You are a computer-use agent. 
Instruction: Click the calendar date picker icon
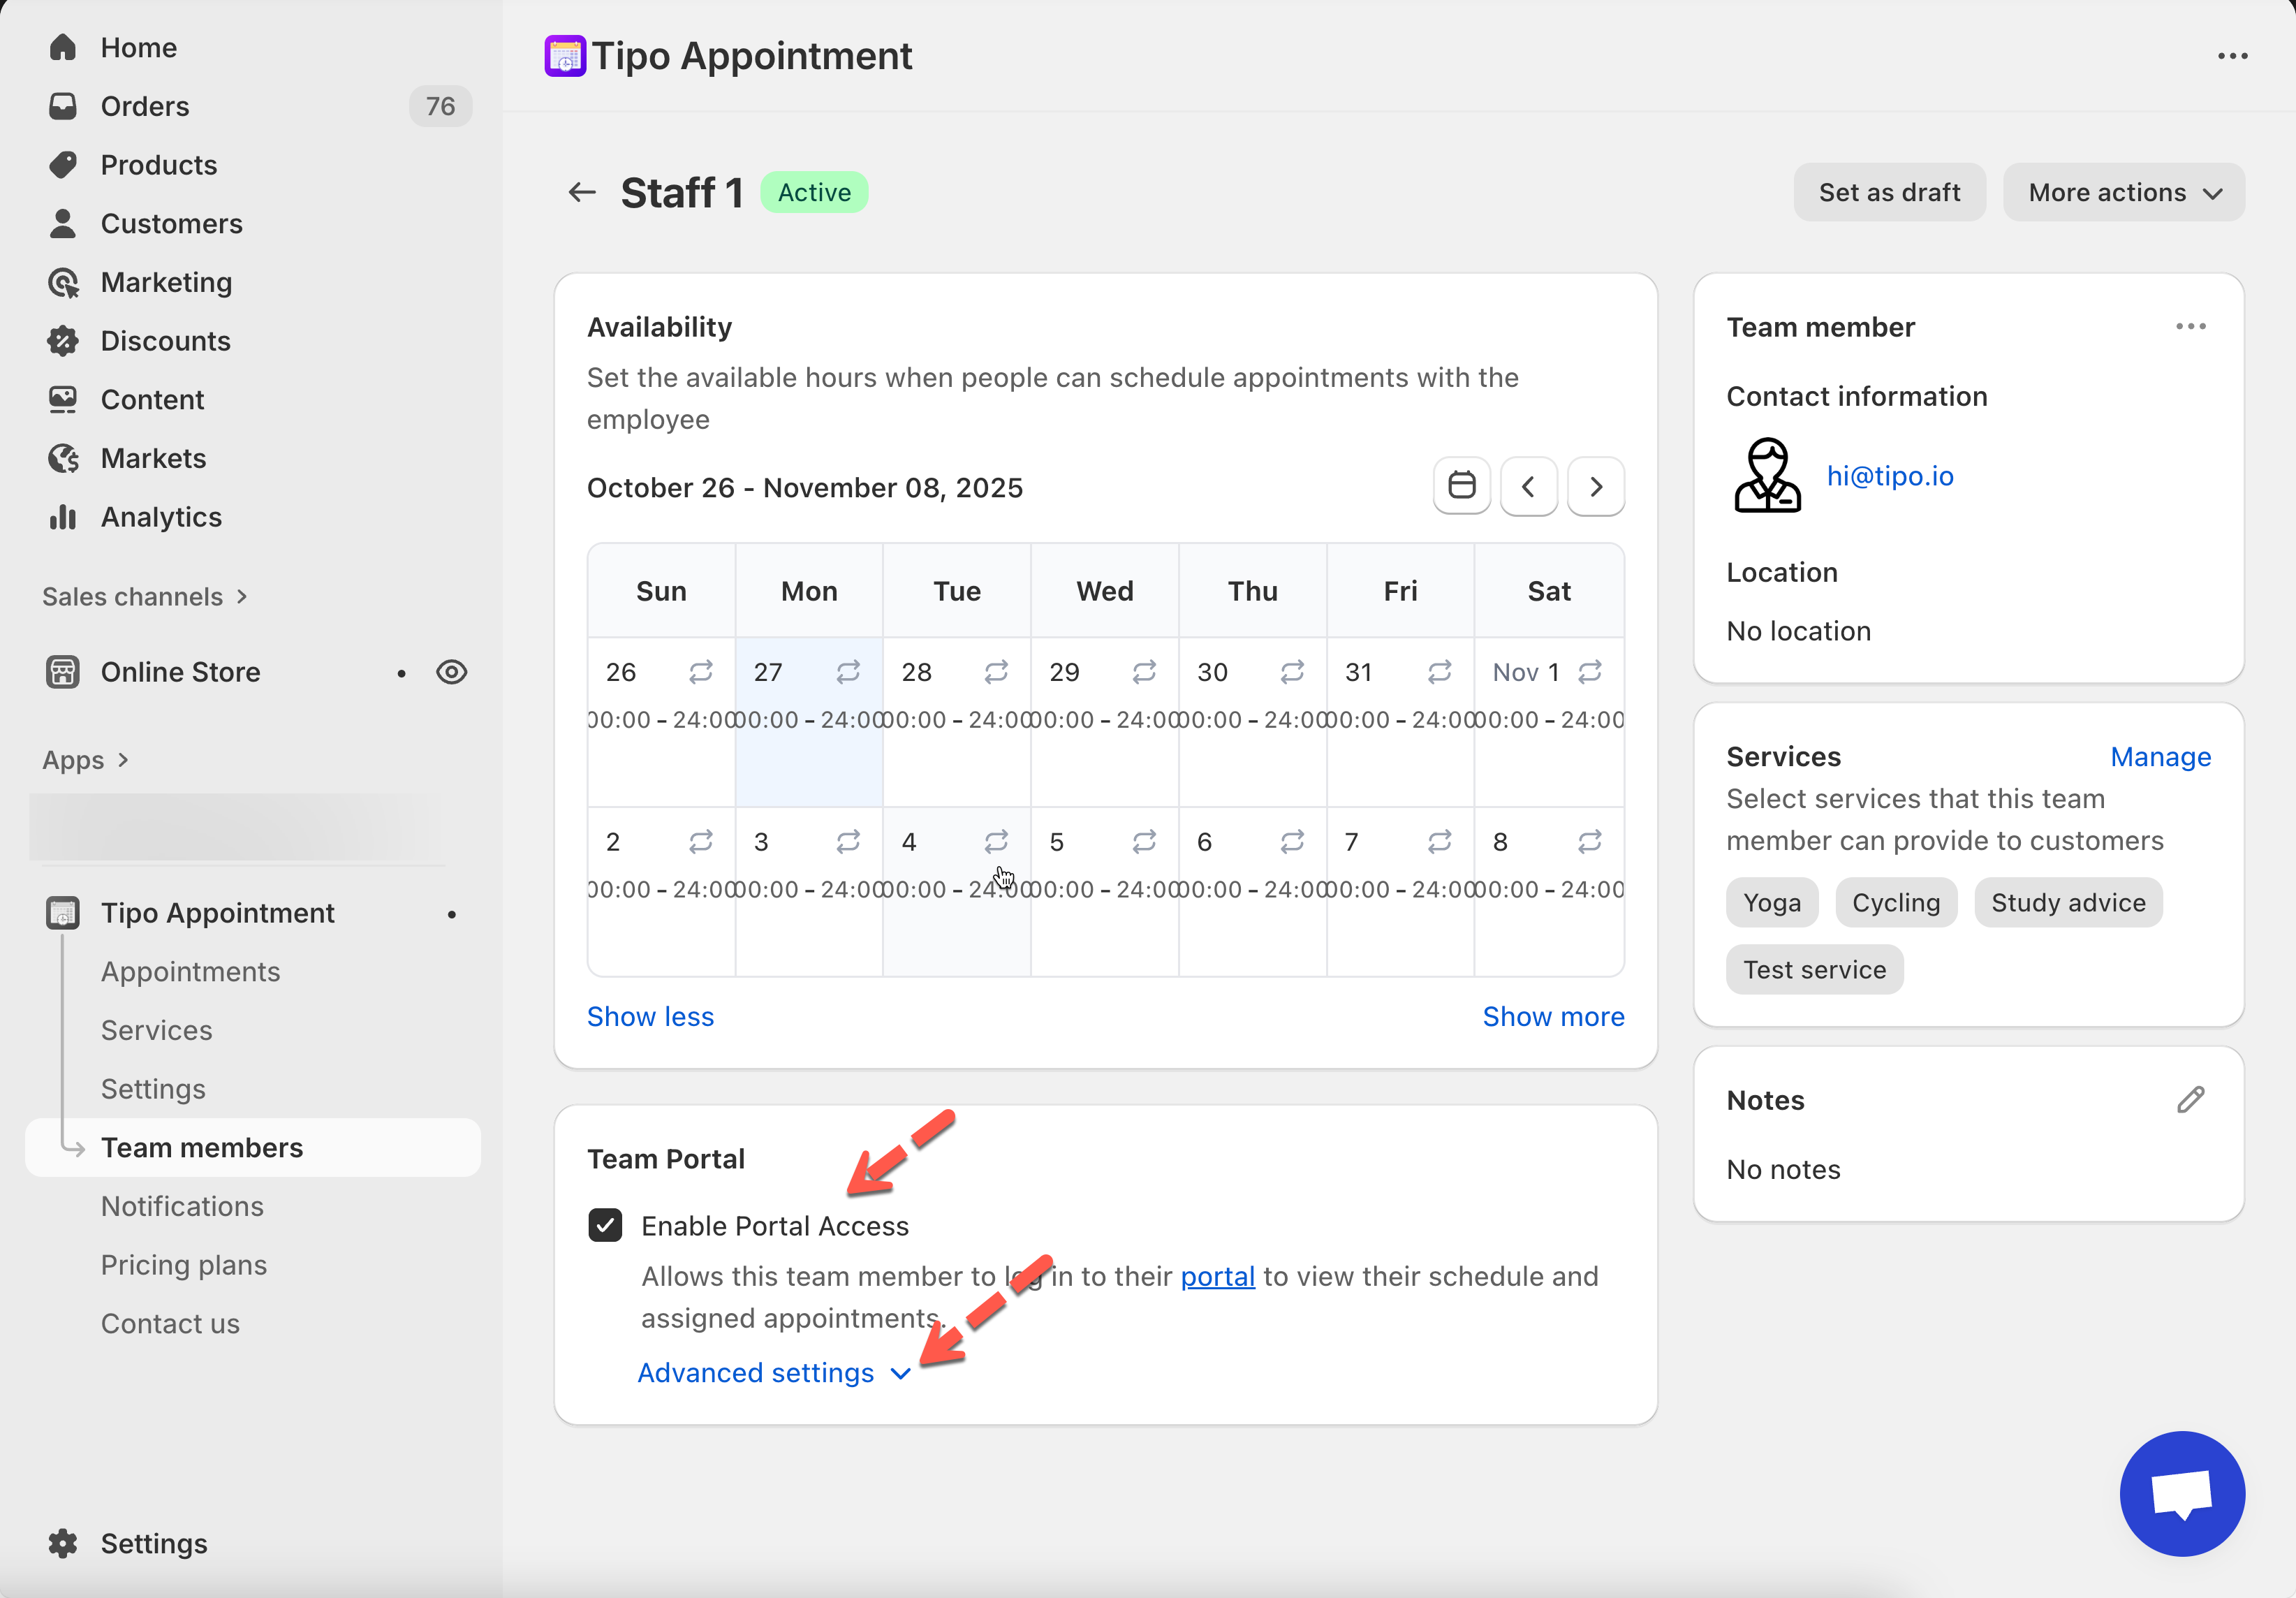(x=1461, y=486)
